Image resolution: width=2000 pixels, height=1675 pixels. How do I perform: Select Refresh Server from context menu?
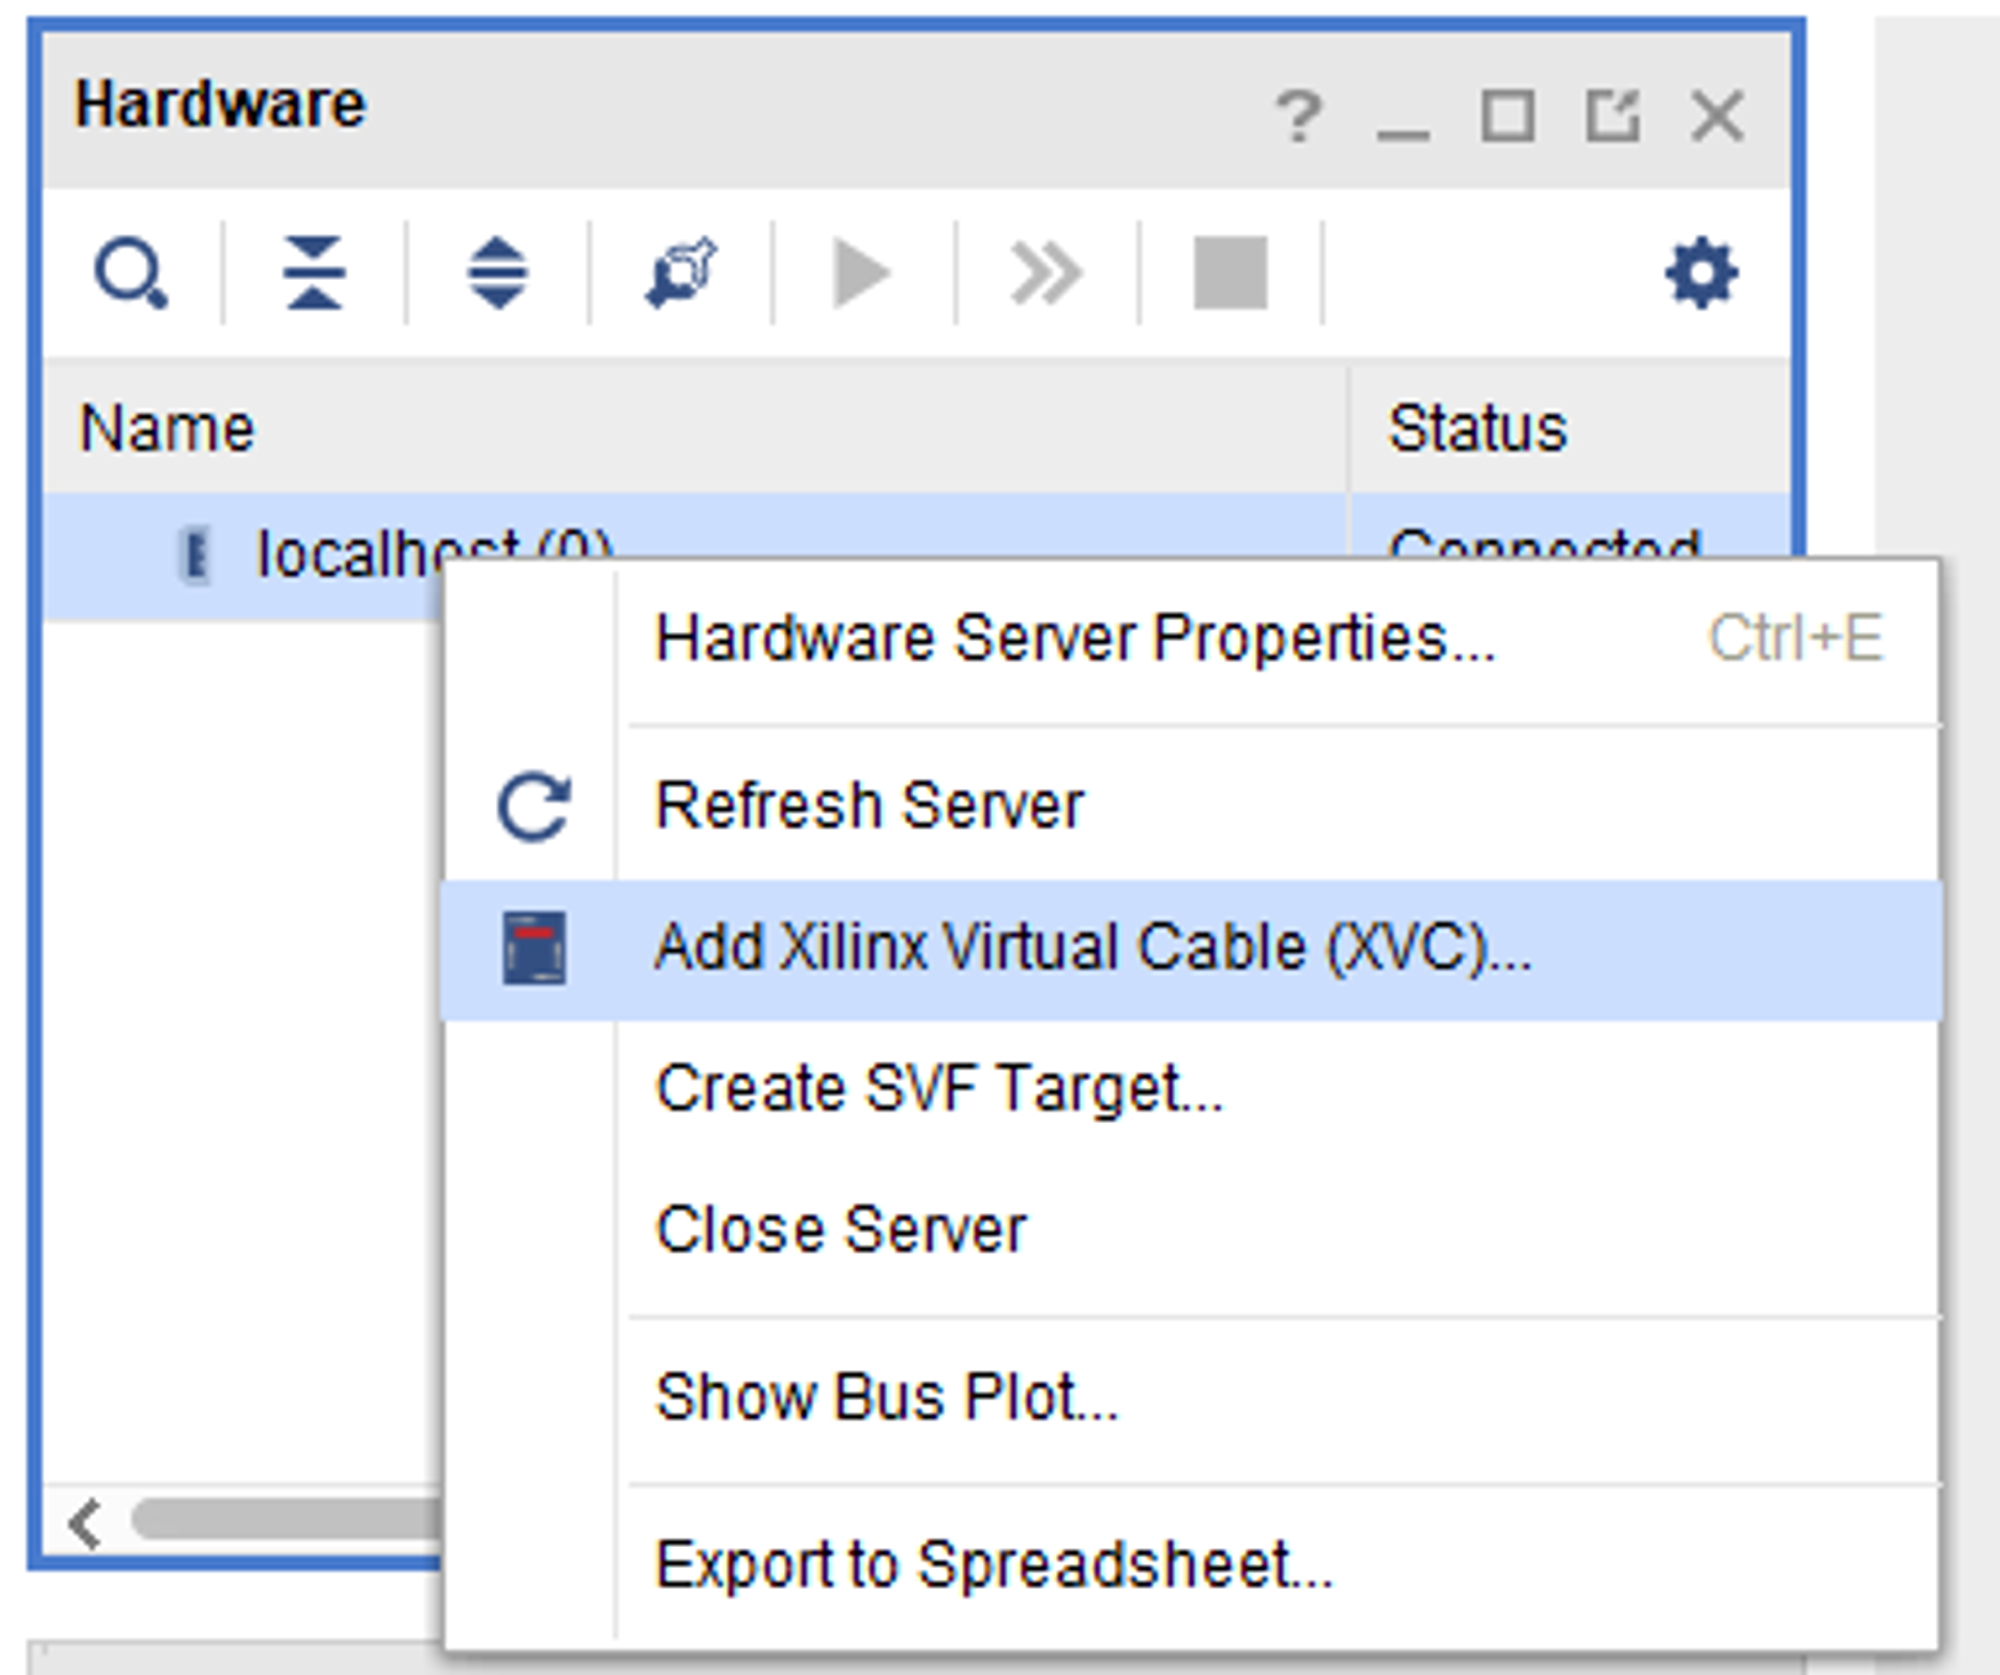[x=868, y=806]
